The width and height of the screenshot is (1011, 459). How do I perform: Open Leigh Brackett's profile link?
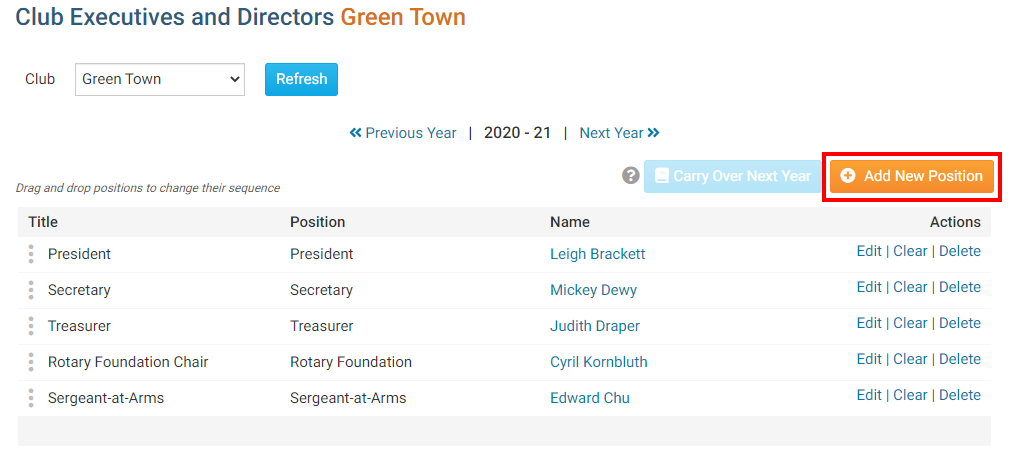[597, 254]
